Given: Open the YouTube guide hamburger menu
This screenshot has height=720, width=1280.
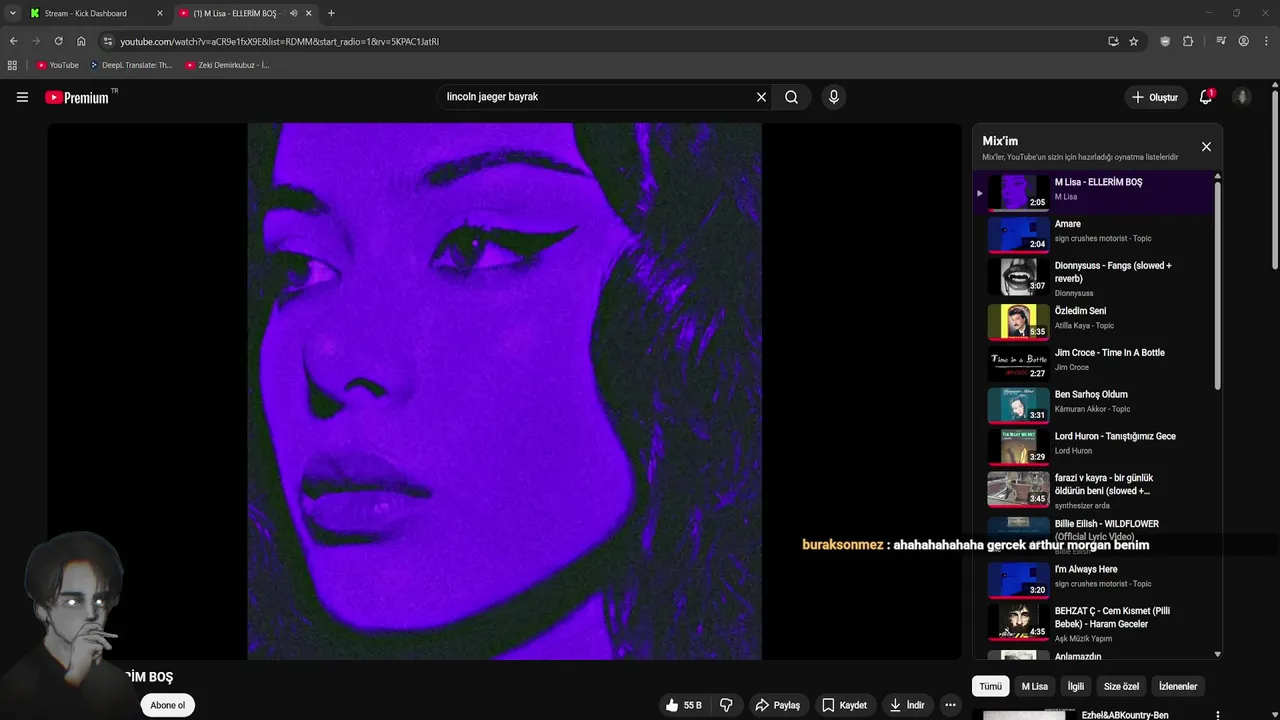Looking at the screenshot, I should point(22,97).
